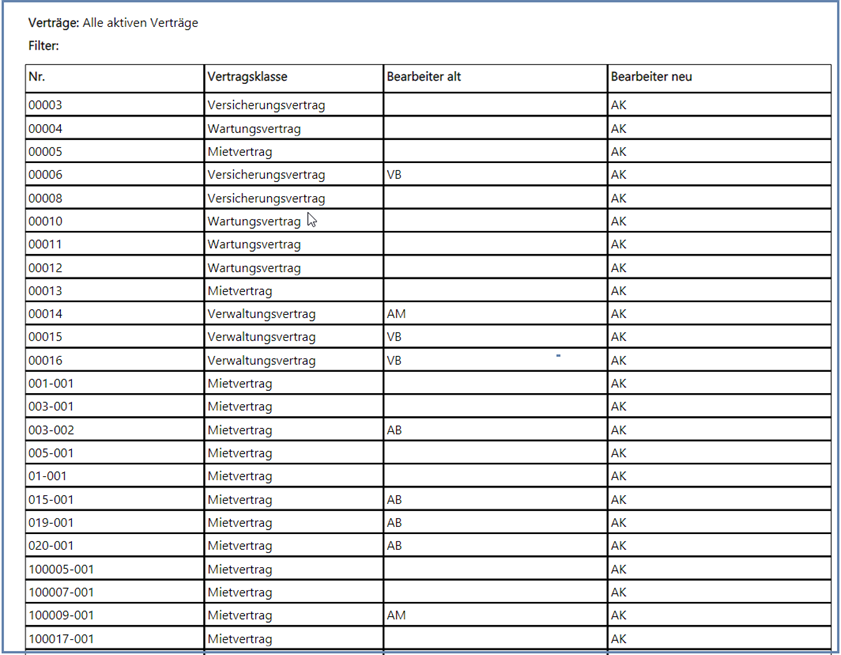The width and height of the screenshot is (841, 655).
Task: Click contract number 100009-001
Action: (x=61, y=616)
